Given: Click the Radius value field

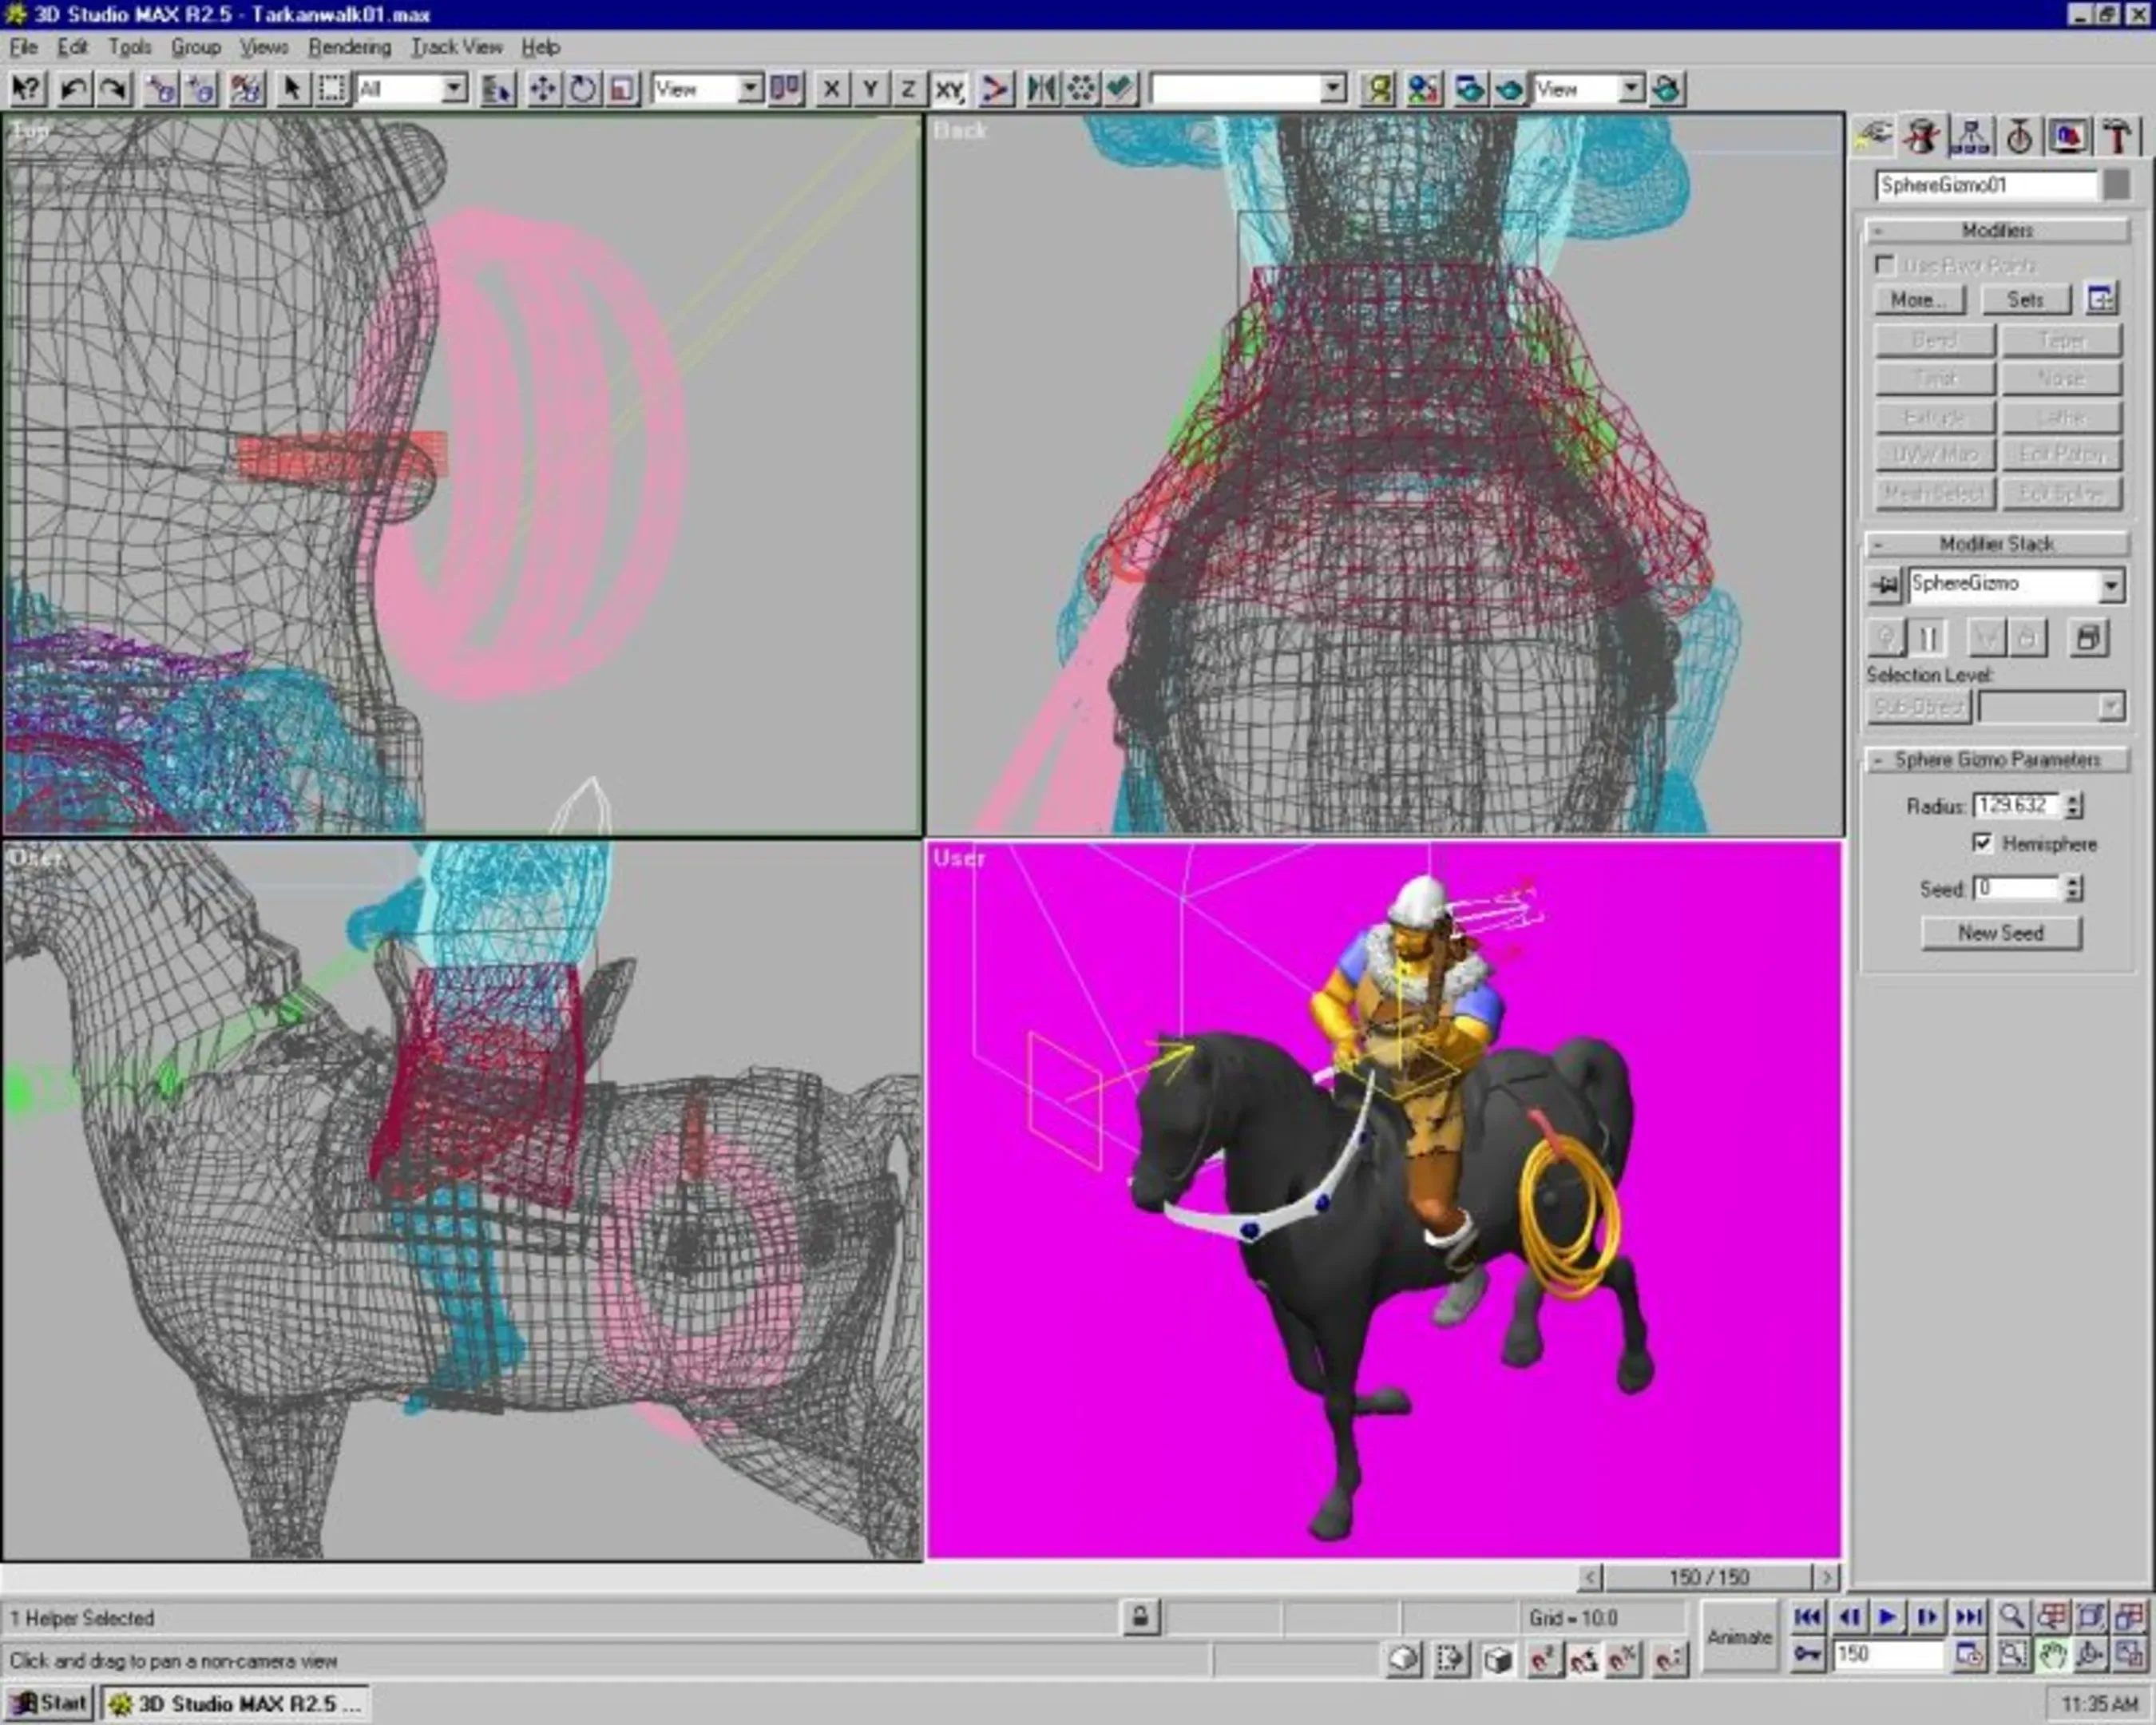Looking at the screenshot, I should coord(2016,805).
